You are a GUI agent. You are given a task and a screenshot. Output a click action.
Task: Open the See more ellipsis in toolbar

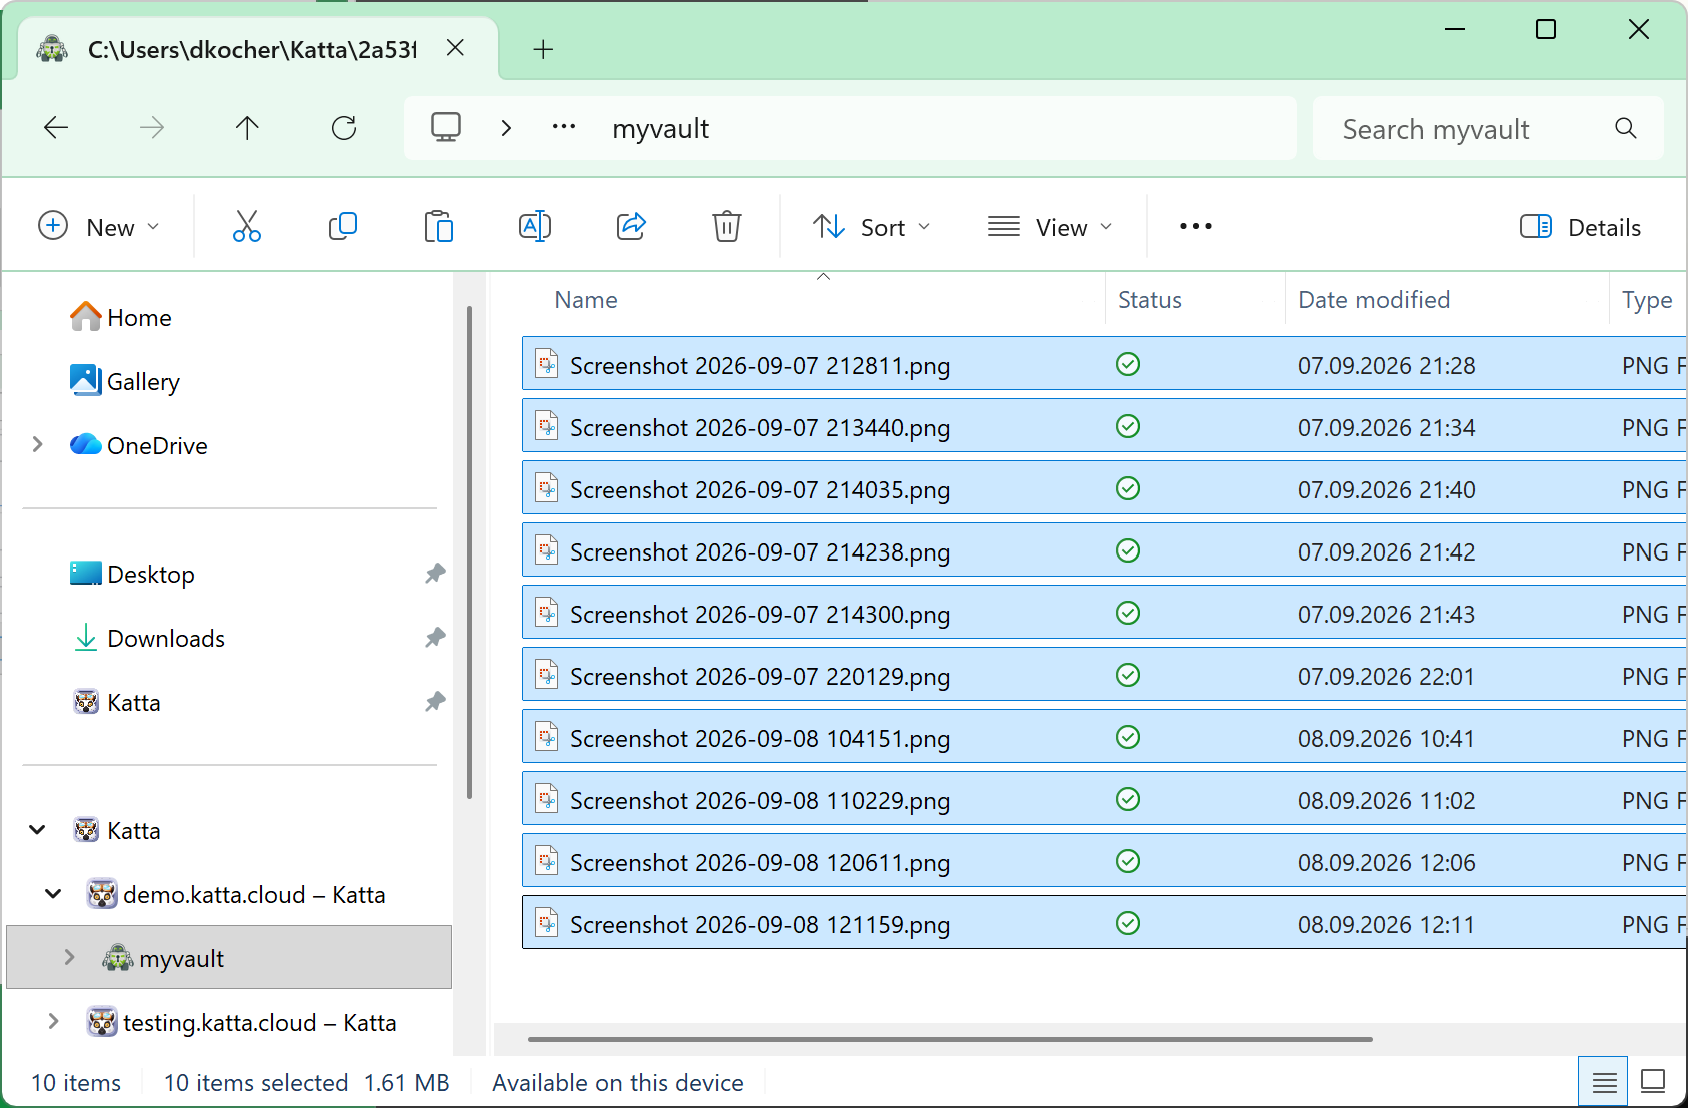click(1195, 227)
